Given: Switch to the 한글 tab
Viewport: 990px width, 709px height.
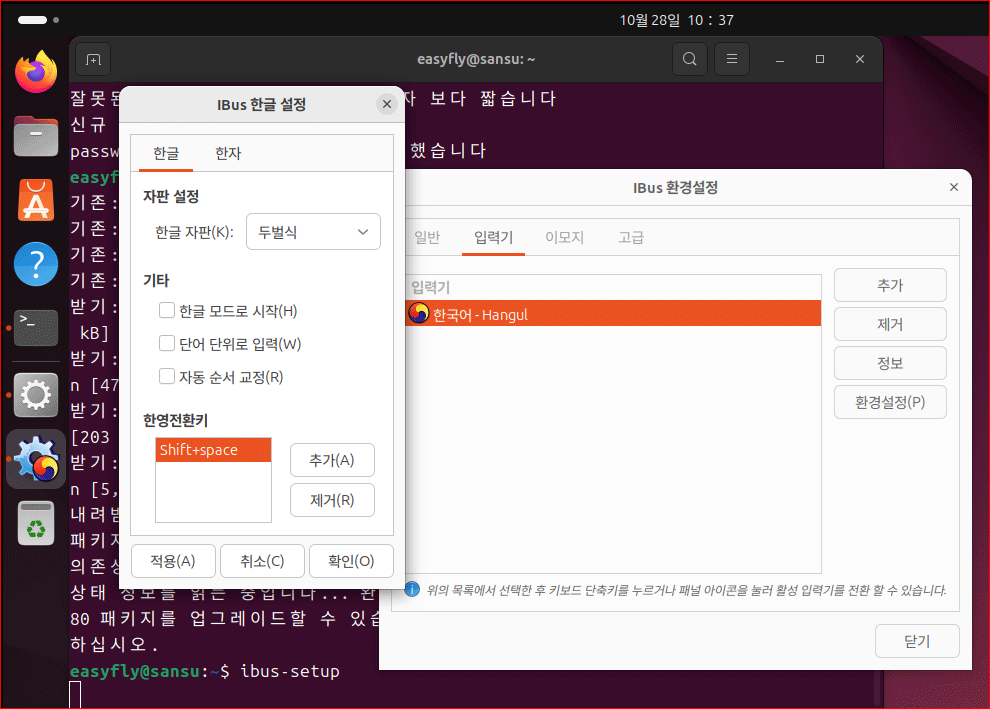Looking at the screenshot, I should point(166,153).
